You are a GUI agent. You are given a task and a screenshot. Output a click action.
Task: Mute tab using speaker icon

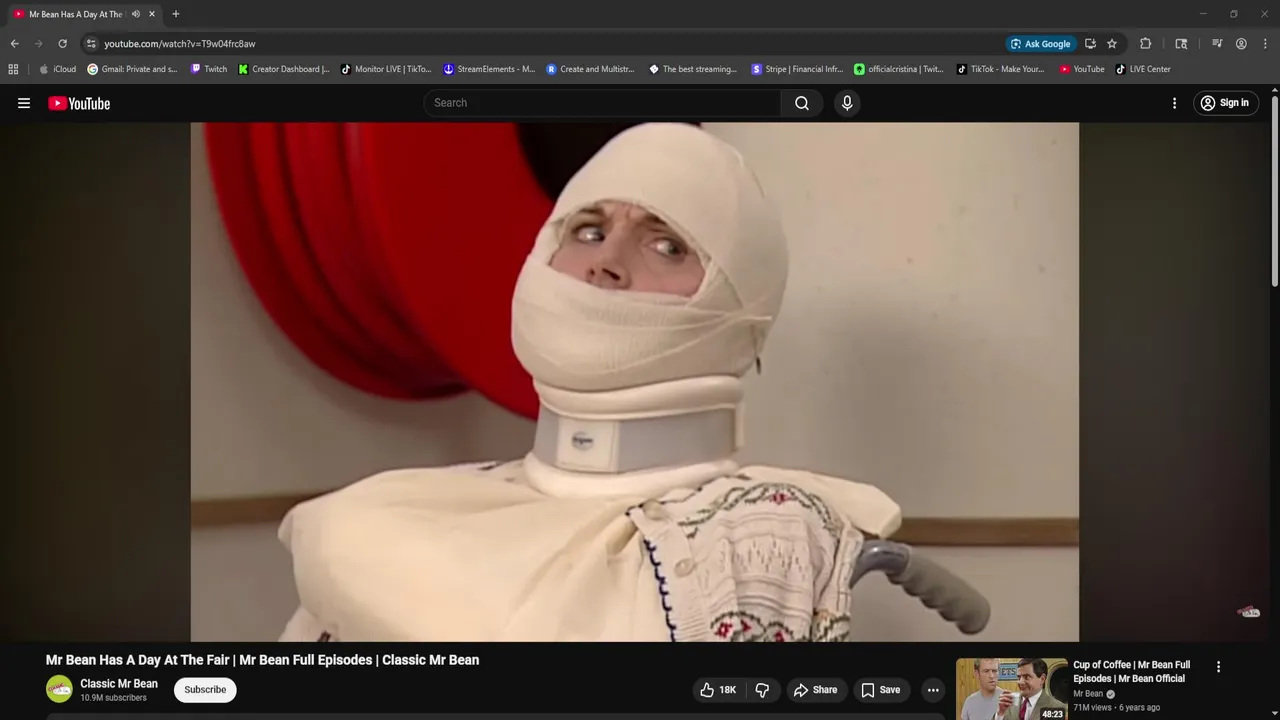[x=136, y=14]
